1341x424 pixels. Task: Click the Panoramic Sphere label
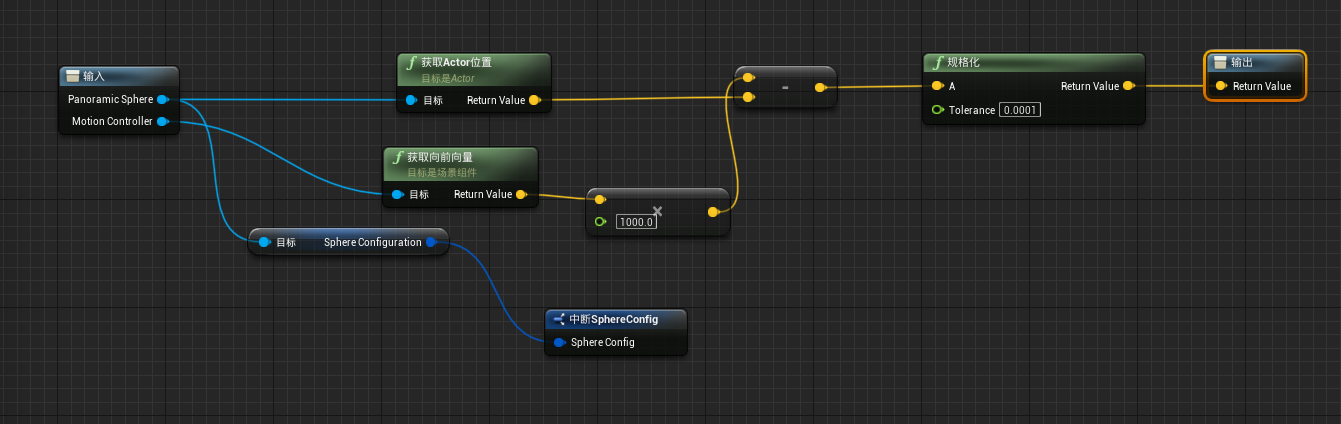(110, 99)
